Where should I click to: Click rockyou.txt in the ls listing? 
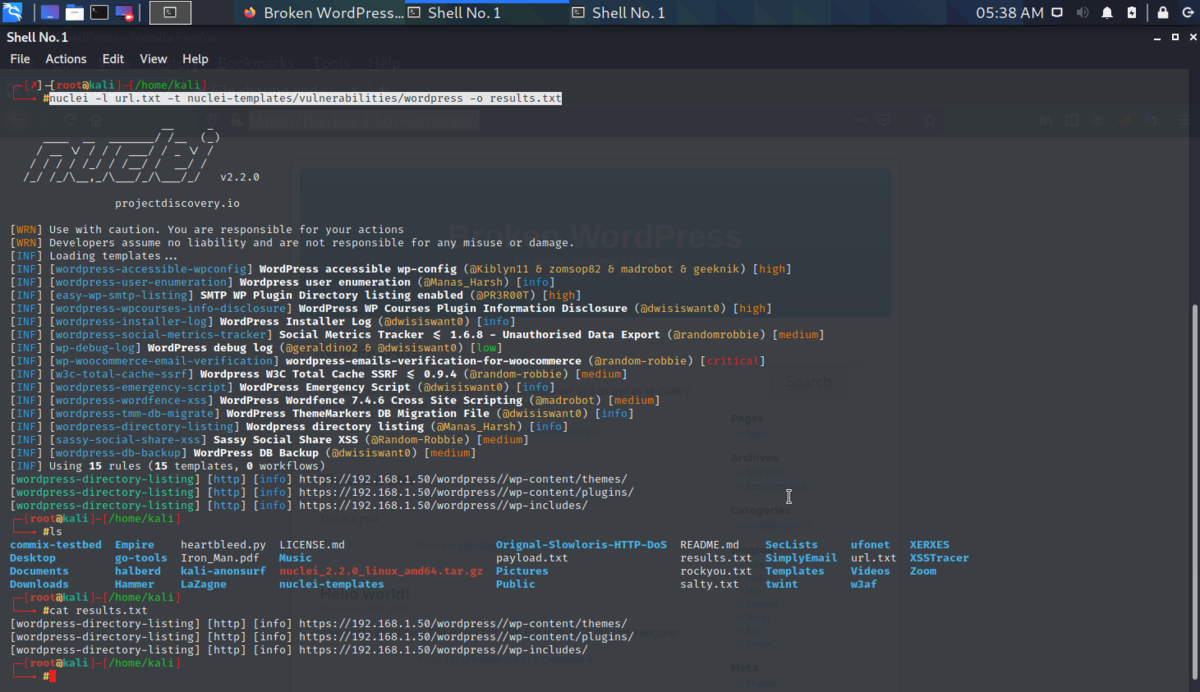point(716,571)
